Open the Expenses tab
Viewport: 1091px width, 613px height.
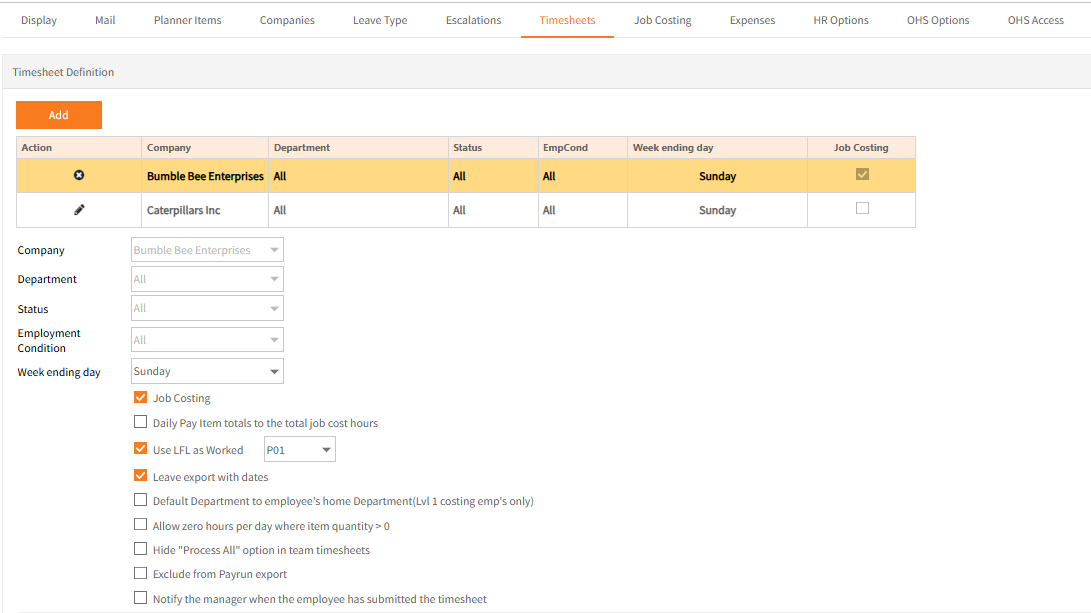tap(752, 20)
